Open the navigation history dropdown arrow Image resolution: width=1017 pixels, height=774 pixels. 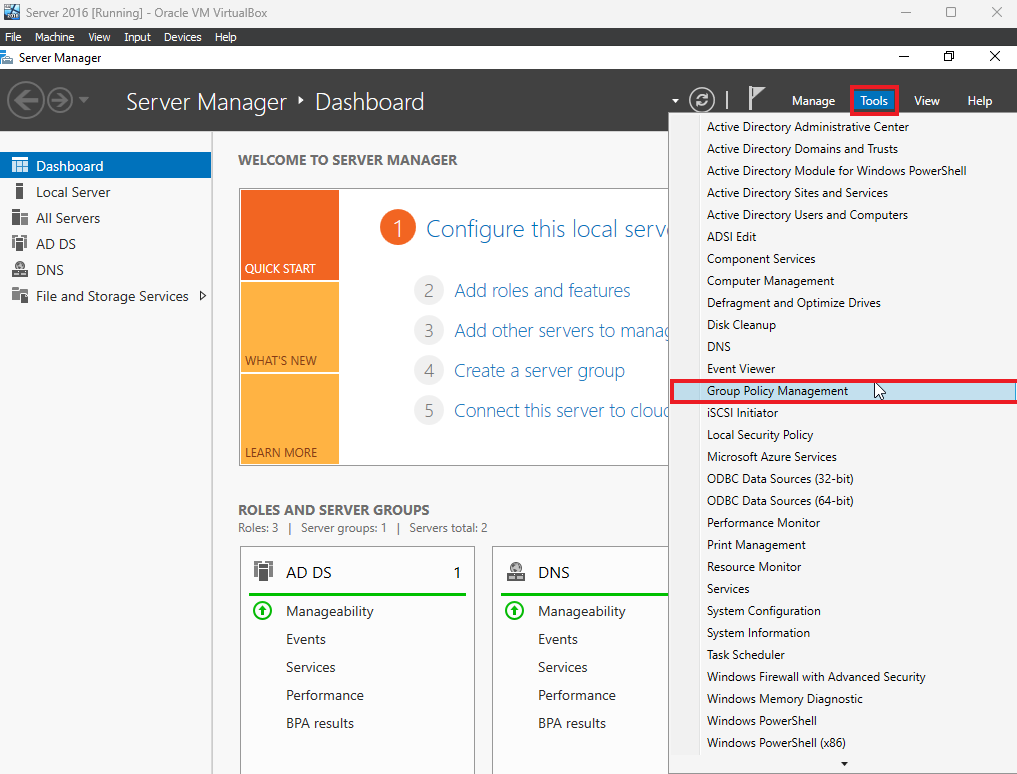[84, 100]
